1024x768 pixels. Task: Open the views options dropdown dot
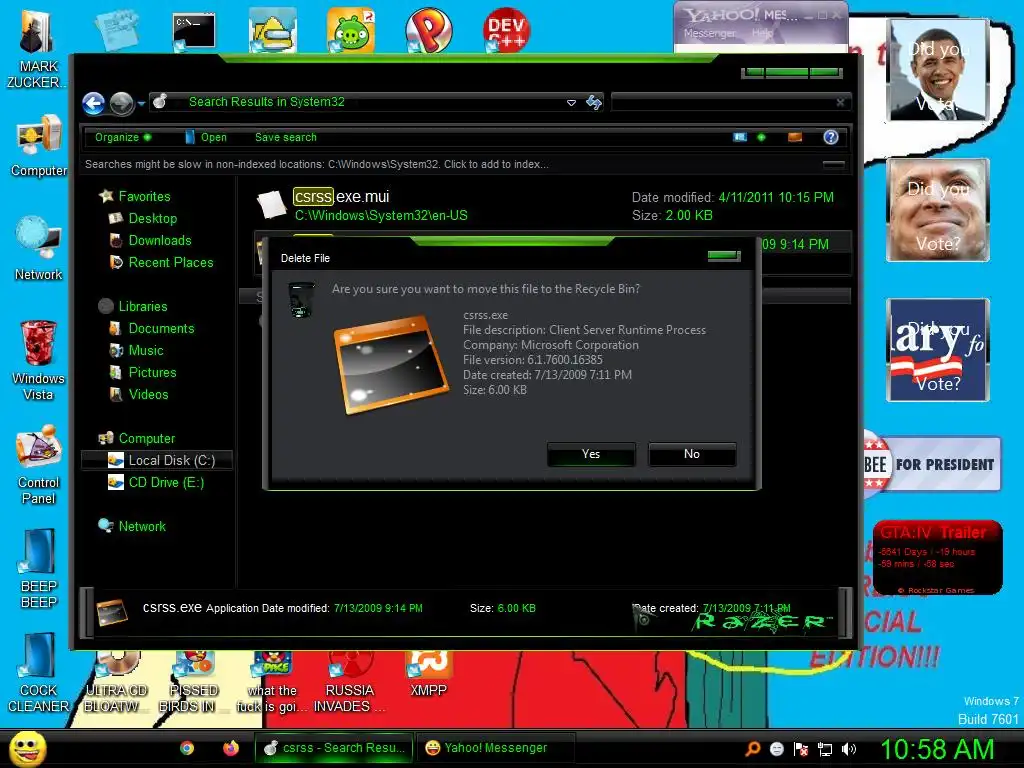coord(761,137)
